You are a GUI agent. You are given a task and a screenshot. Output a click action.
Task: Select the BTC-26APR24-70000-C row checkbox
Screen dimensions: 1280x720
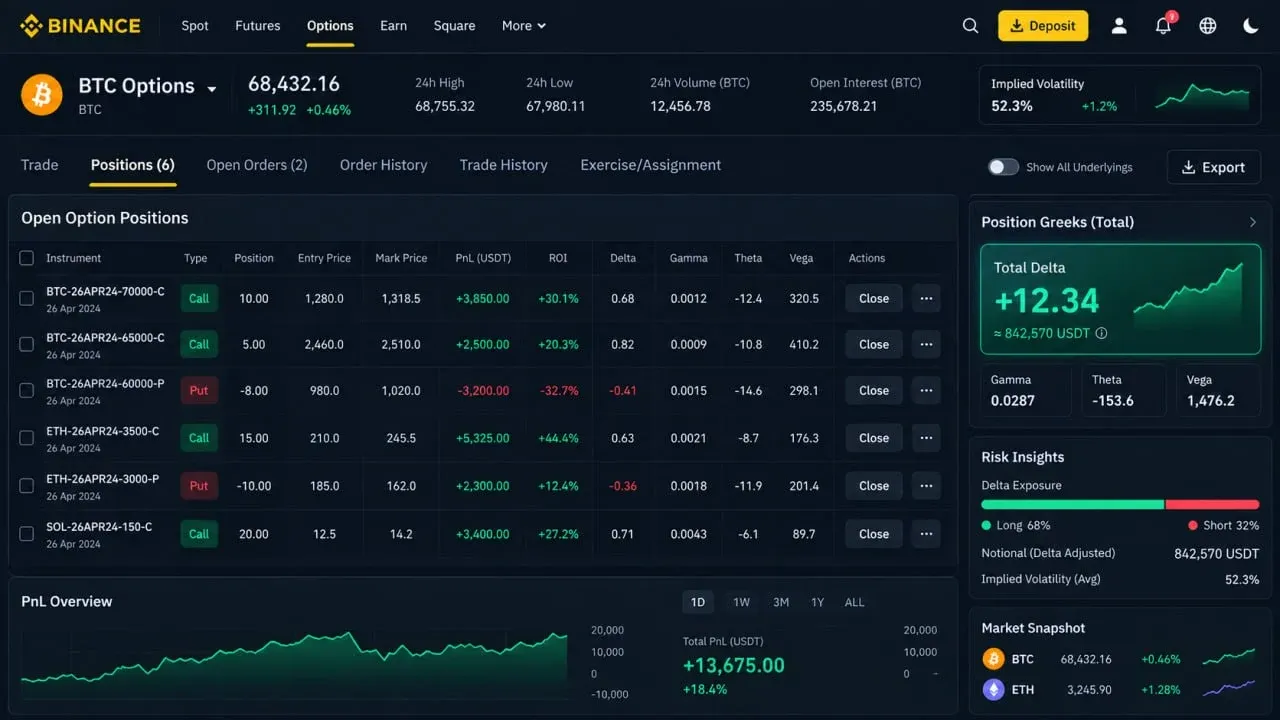point(27,298)
